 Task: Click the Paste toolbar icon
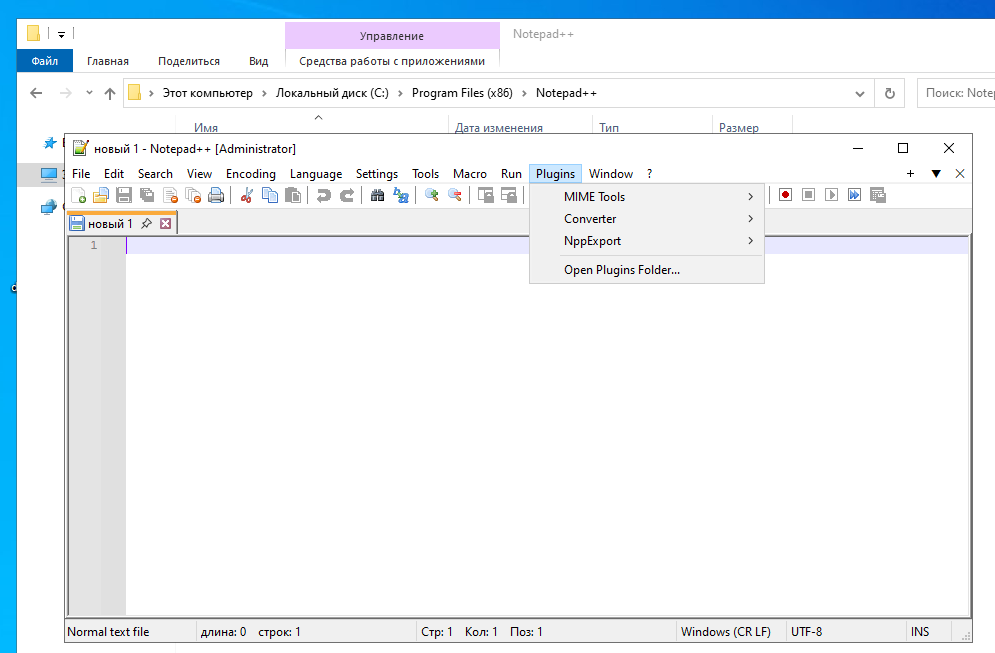(293, 195)
